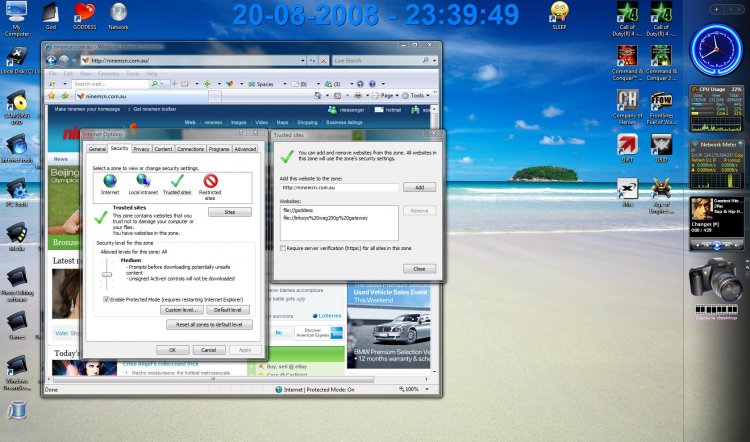750x442 pixels.
Task: Click the security level slider
Action: pos(105,273)
